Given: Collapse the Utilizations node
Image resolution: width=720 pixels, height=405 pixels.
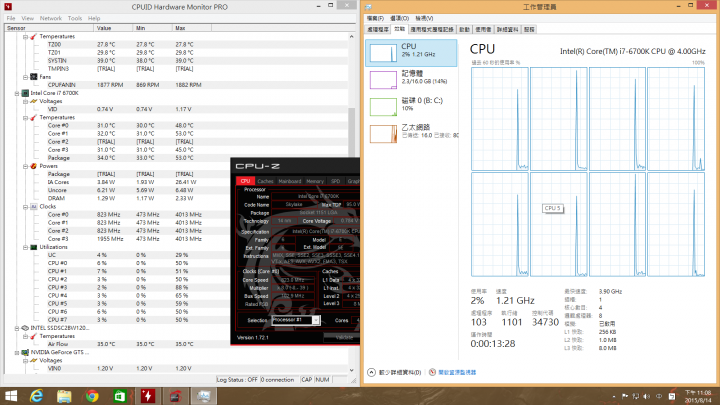Looking at the screenshot, I should point(25,247).
